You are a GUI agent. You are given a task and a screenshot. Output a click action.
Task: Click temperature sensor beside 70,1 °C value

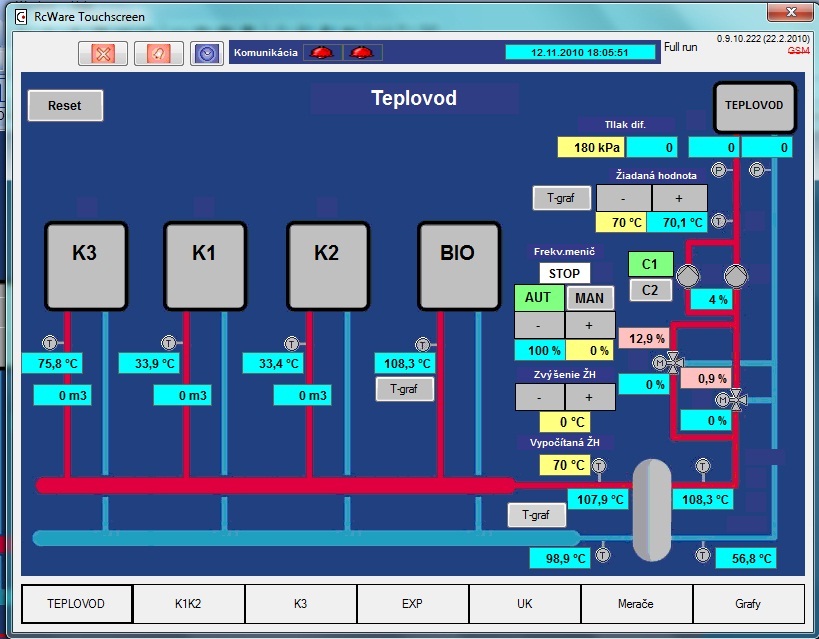(x=719, y=221)
